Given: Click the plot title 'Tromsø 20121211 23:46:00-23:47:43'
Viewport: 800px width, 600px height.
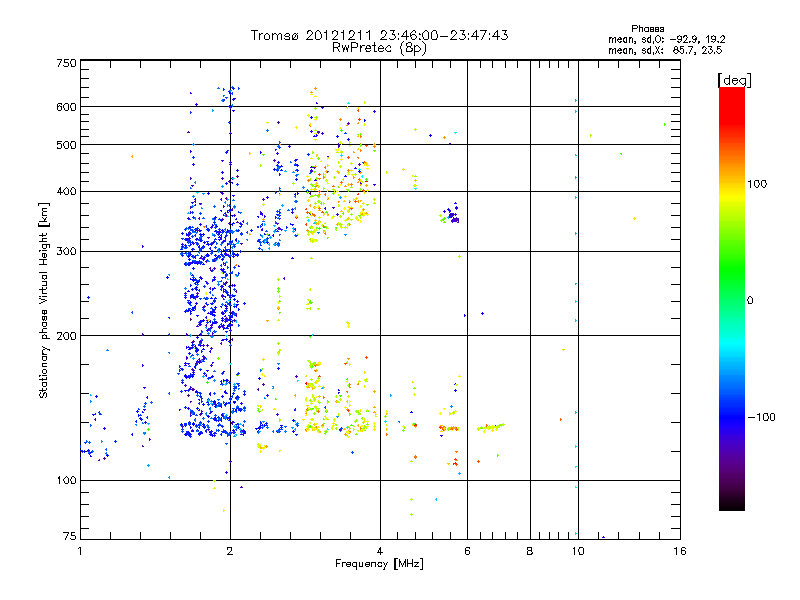Looking at the screenshot, I should pos(379,35).
